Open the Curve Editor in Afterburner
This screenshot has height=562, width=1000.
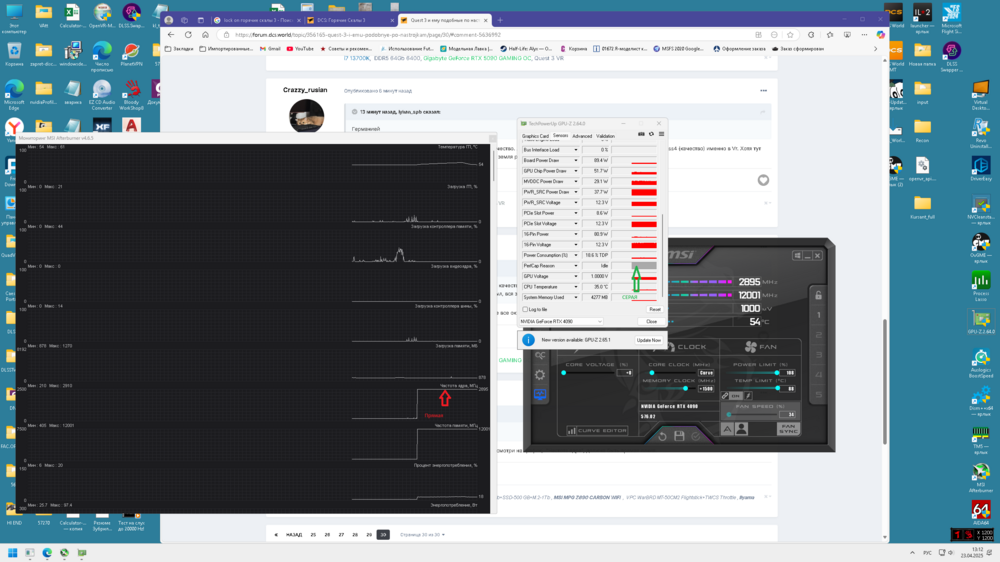click(x=597, y=431)
